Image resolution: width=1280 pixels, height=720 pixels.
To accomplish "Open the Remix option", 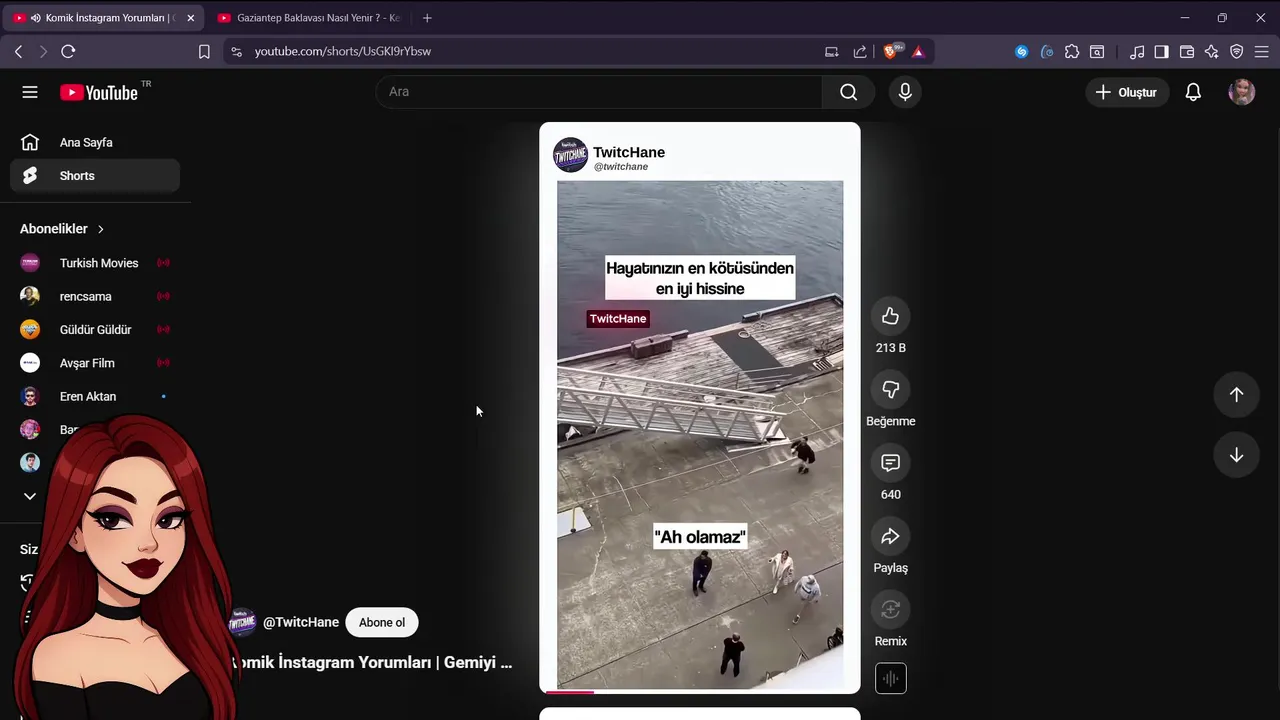I will click(x=890, y=609).
